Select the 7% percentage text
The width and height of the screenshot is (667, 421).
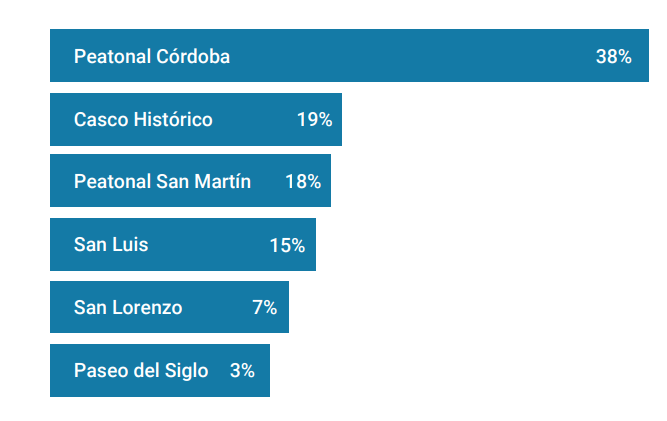pyautogui.click(x=264, y=308)
